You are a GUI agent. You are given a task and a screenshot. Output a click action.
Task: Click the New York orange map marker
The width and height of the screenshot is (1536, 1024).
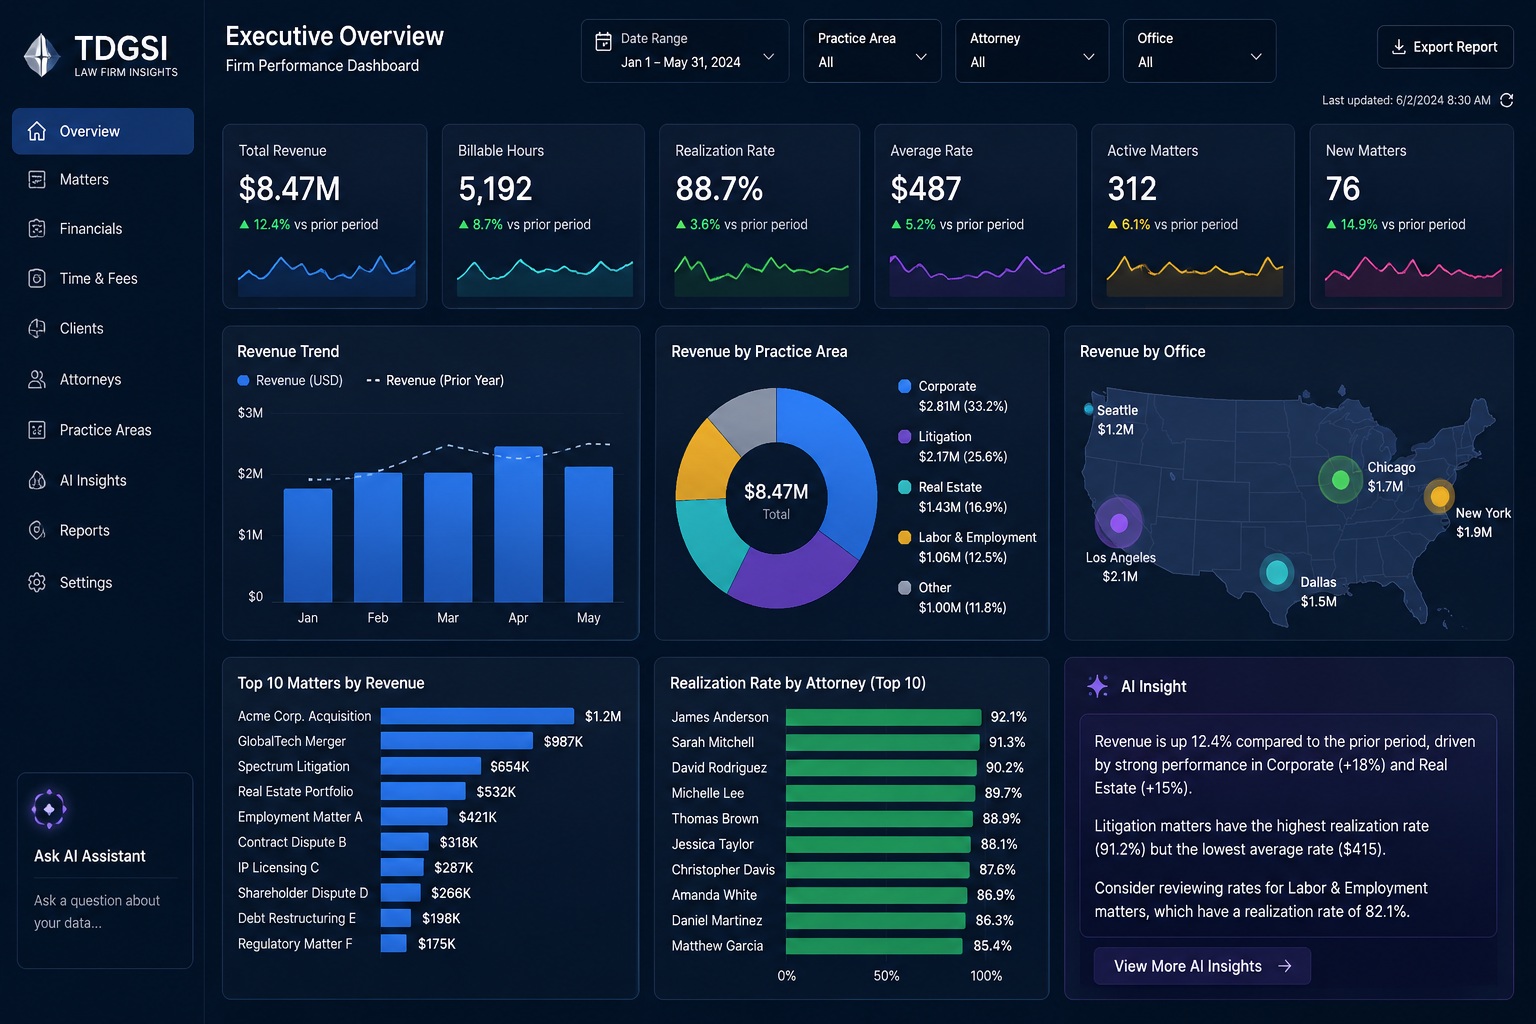[x=1440, y=495]
